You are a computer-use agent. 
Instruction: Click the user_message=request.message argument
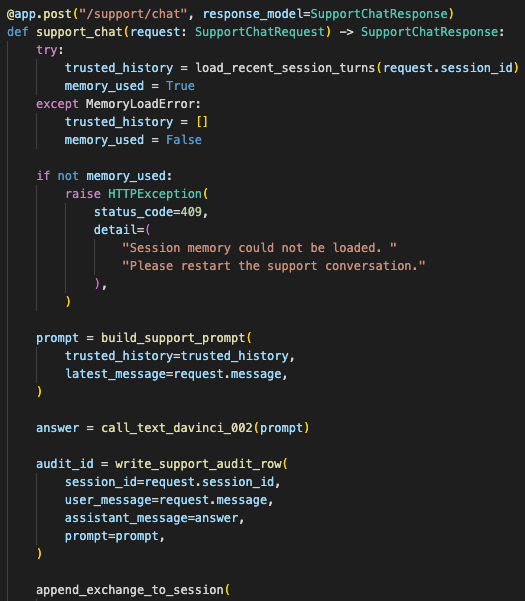(166, 500)
